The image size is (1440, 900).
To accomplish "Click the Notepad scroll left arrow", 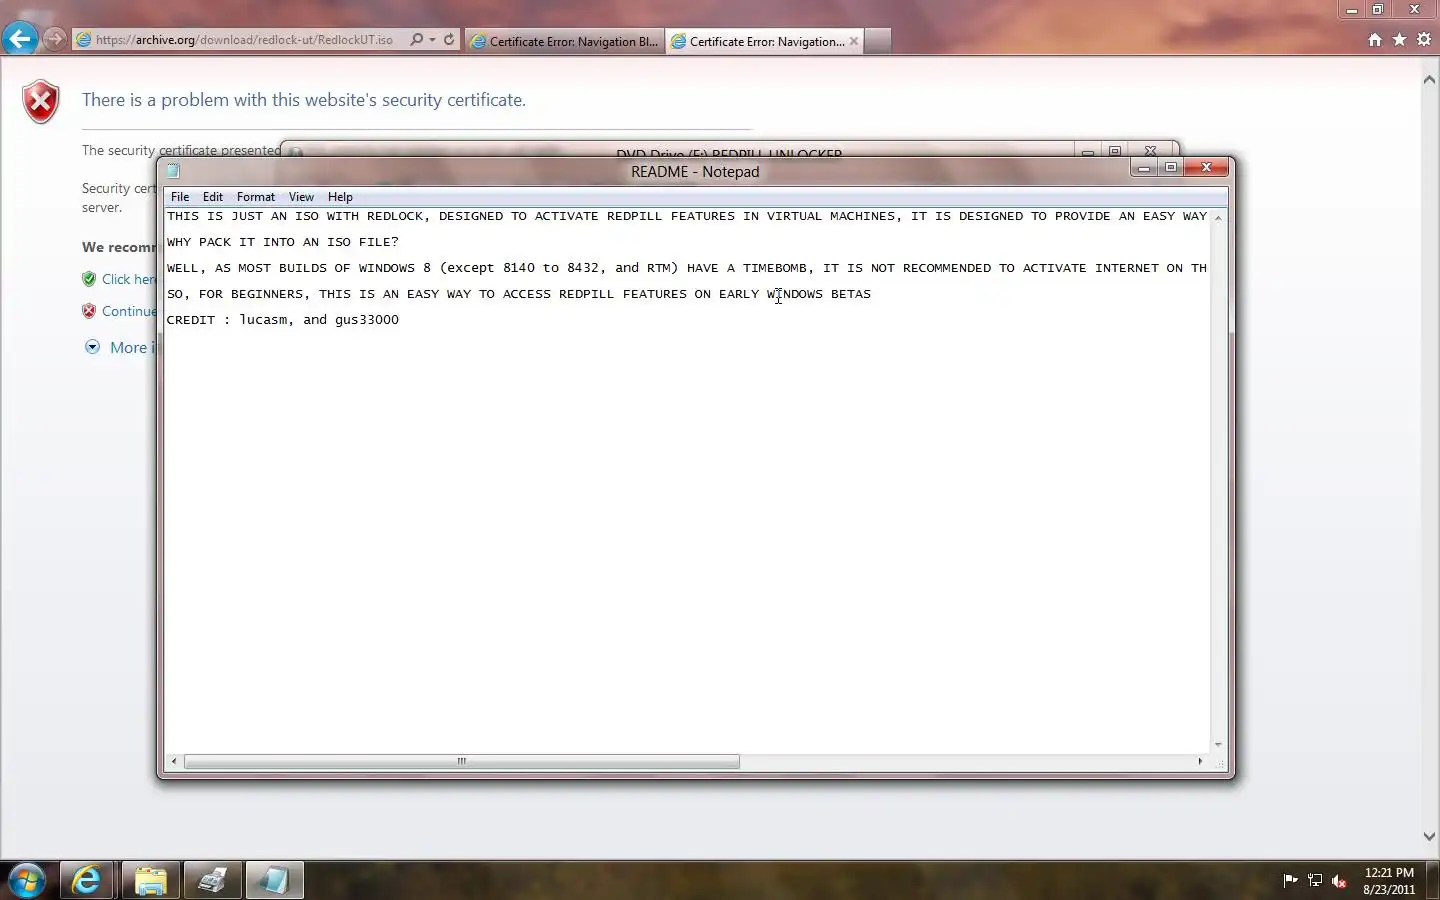I will pyautogui.click(x=174, y=762).
